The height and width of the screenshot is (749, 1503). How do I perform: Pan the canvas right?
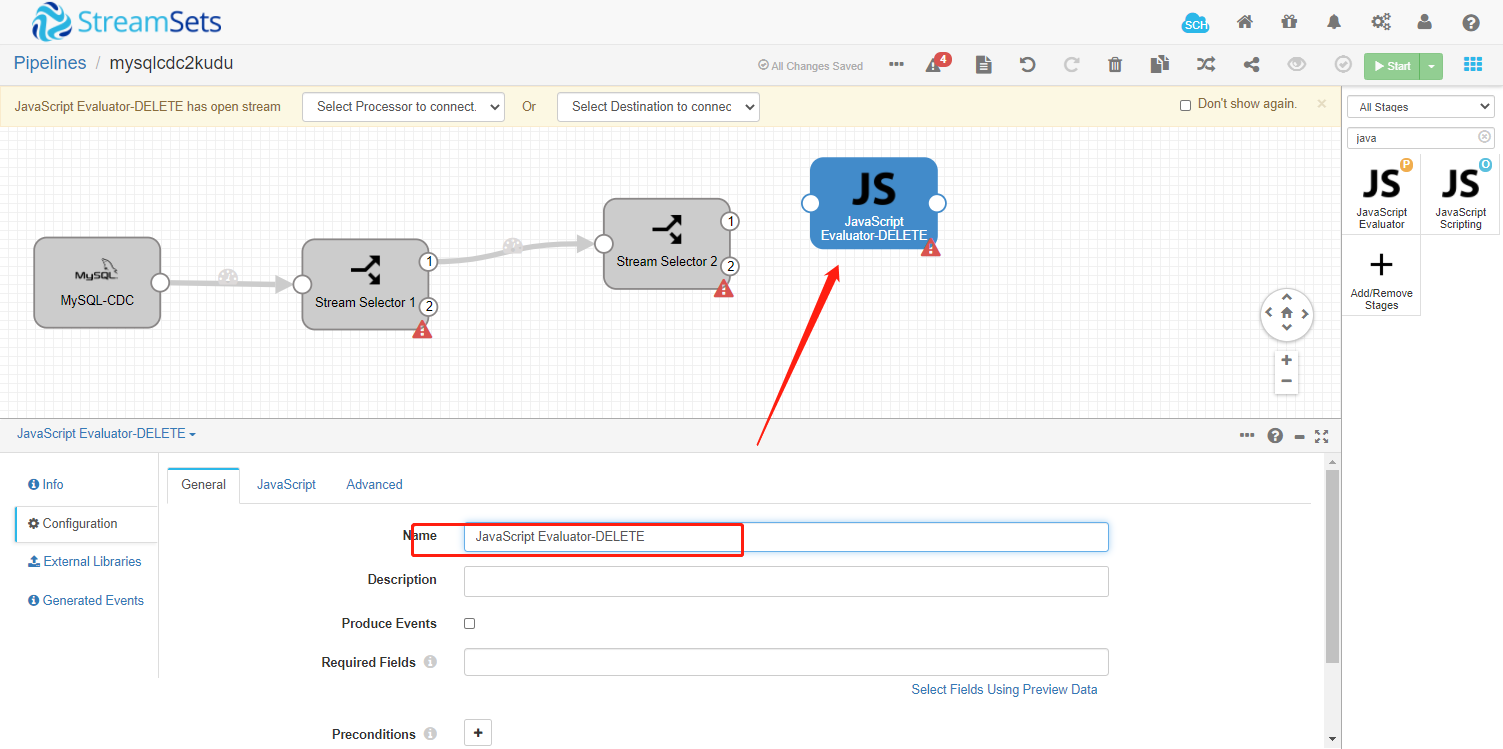[1304, 313]
